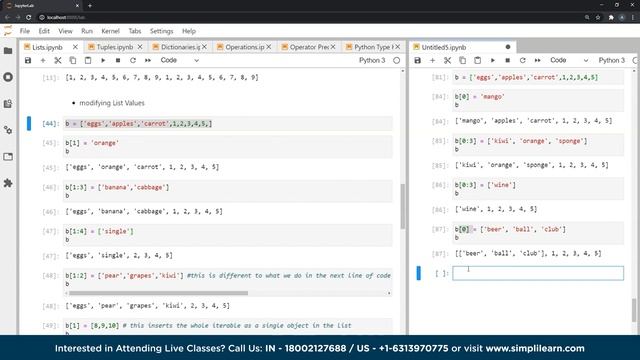Open the Open Tabs sidebar icon
The width and height of the screenshot is (640, 360).
pyautogui.click(x=8, y=157)
